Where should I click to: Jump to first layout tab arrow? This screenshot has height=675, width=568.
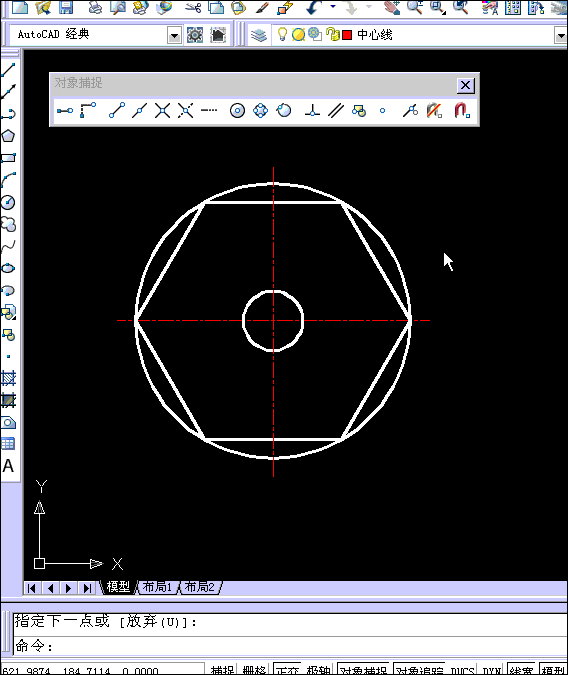(32, 588)
